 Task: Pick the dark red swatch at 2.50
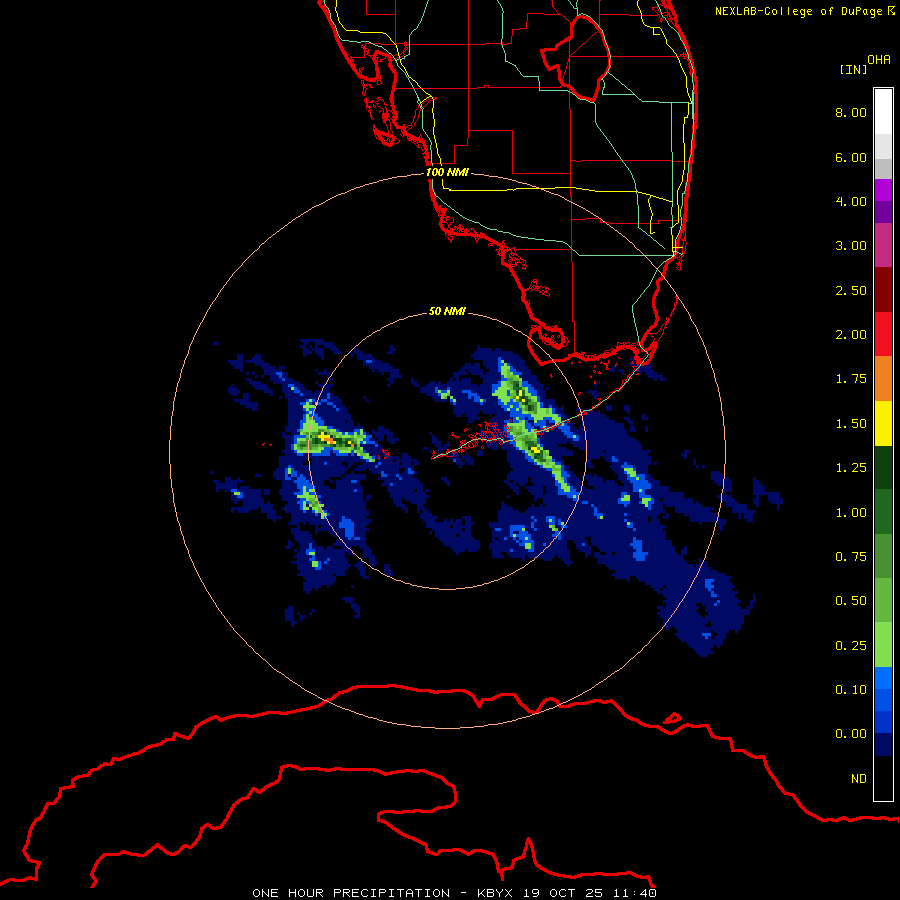click(x=883, y=290)
